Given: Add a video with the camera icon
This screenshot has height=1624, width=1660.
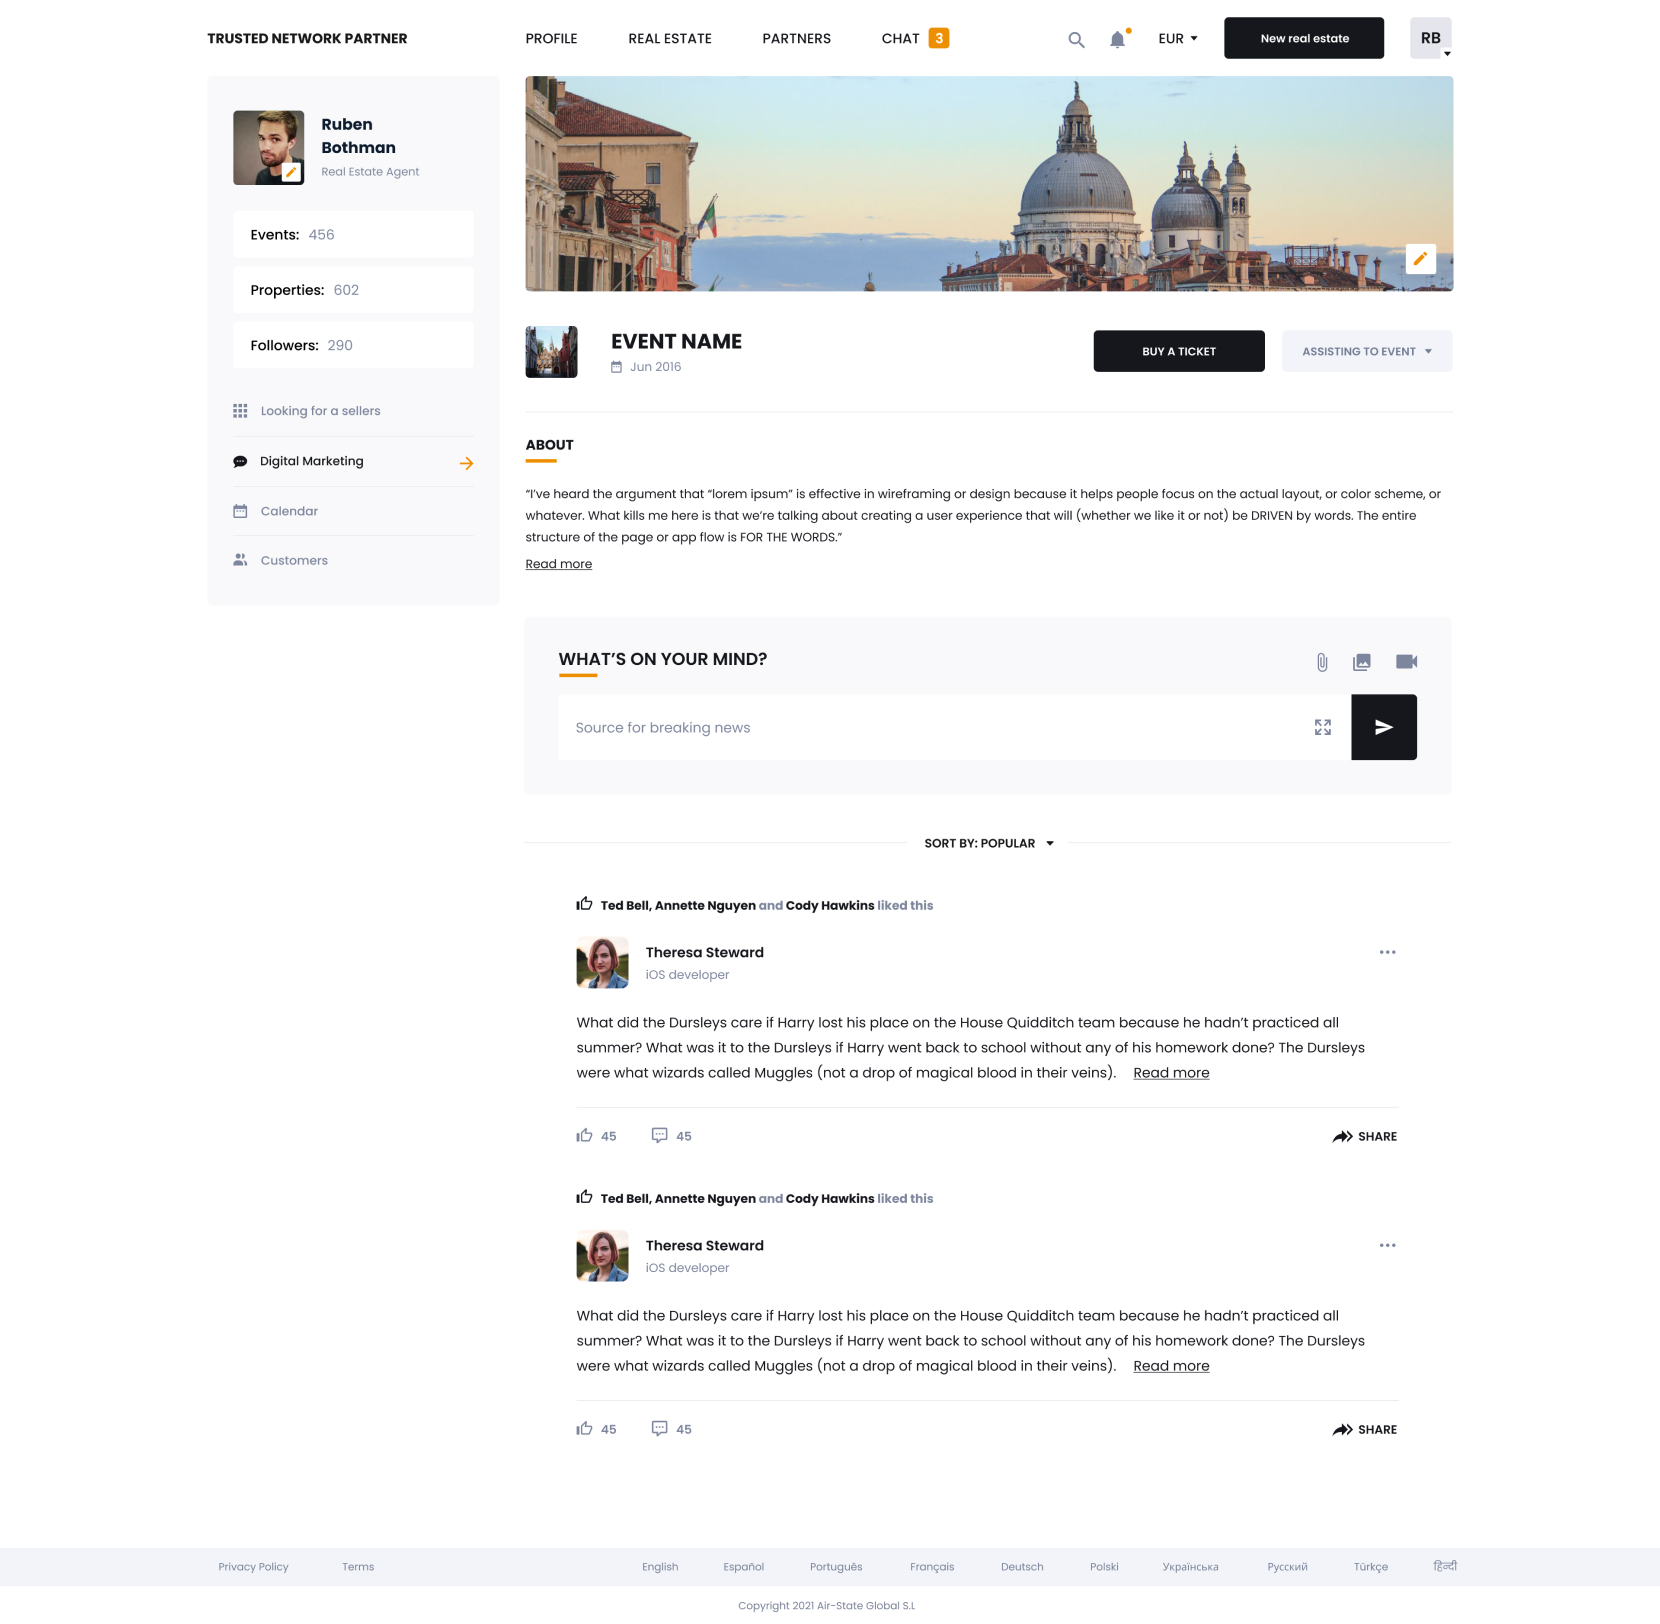Looking at the screenshot, I should [1406, 661].
